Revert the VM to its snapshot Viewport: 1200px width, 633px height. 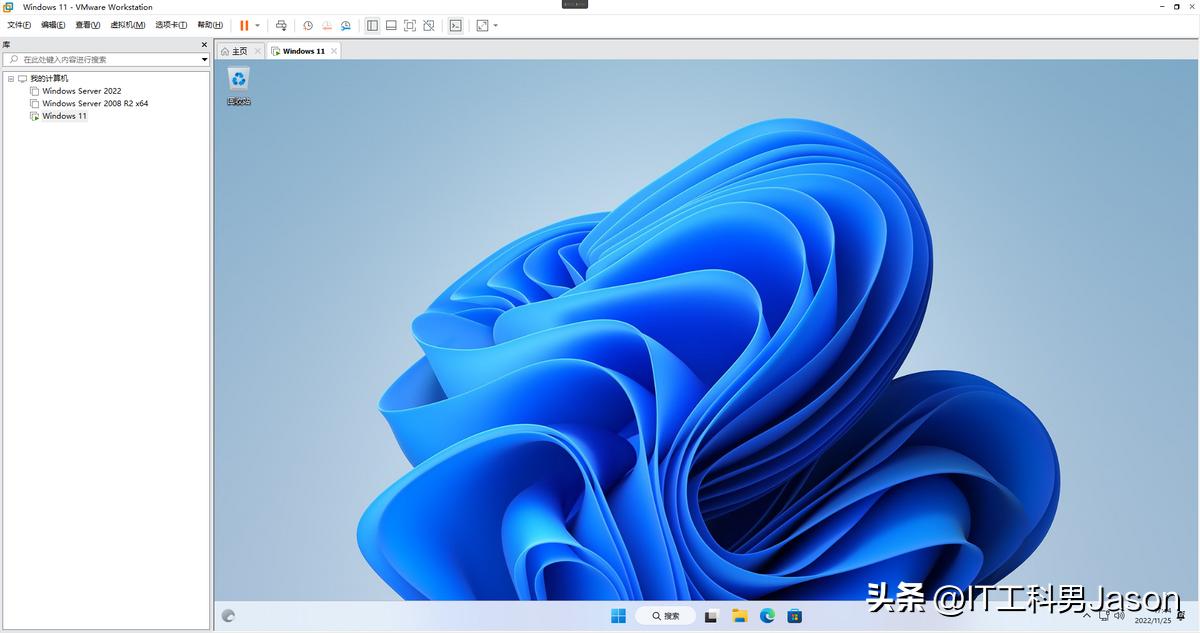[x=327, y=25]
